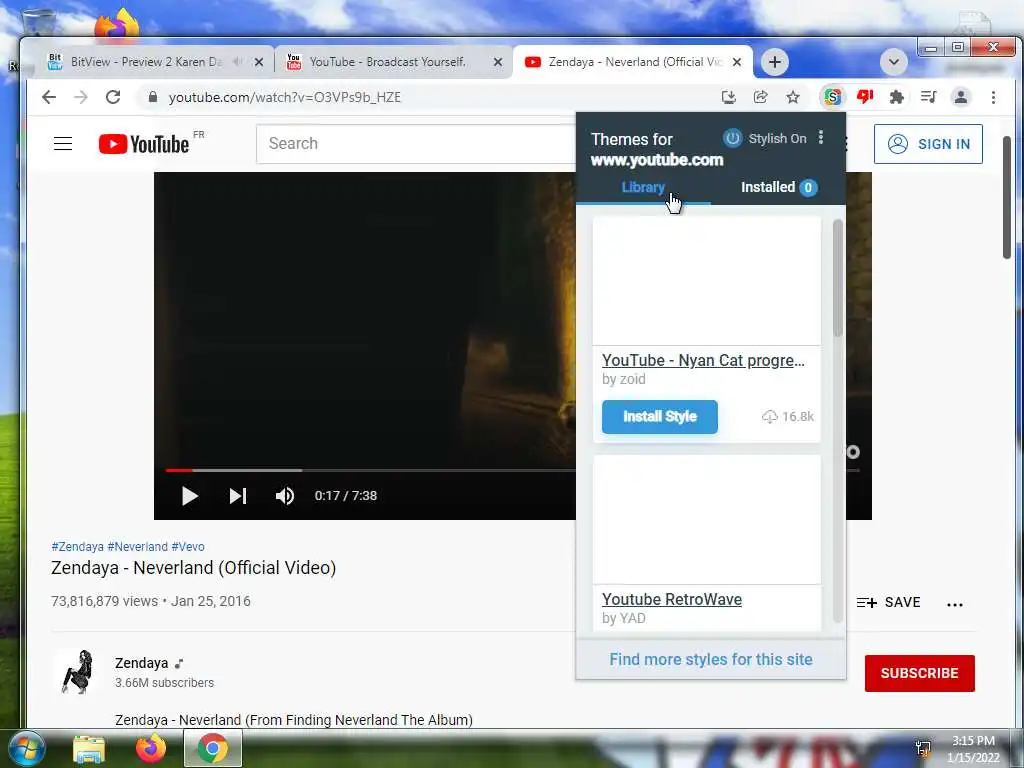1024x768 pixels.
Task: Click the red thumbs-down extension icon
Action: [865, 97]
